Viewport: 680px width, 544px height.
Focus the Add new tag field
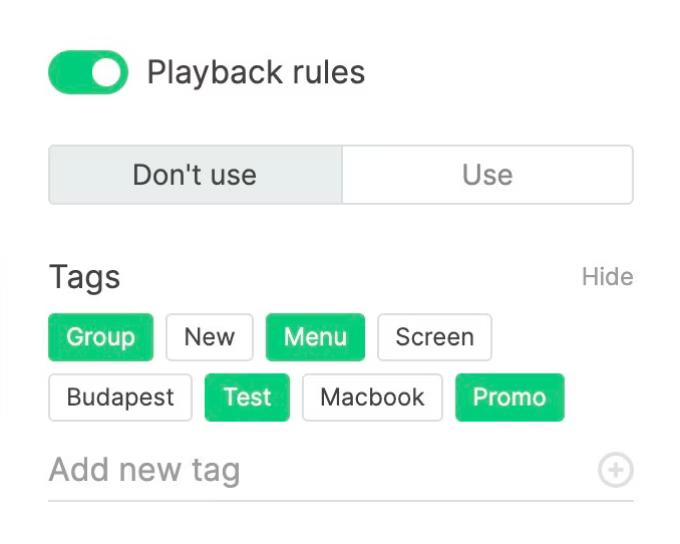(x=321, y=470)
